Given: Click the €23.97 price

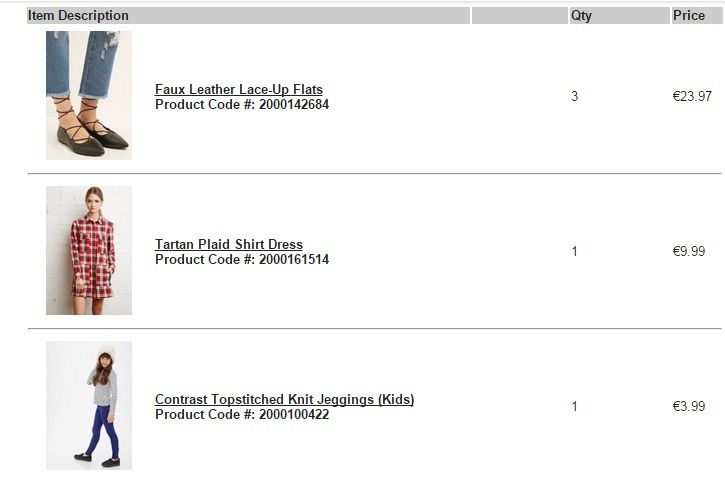Looking at the screenshot, I should pyautogui.click(x=692, y=97).
